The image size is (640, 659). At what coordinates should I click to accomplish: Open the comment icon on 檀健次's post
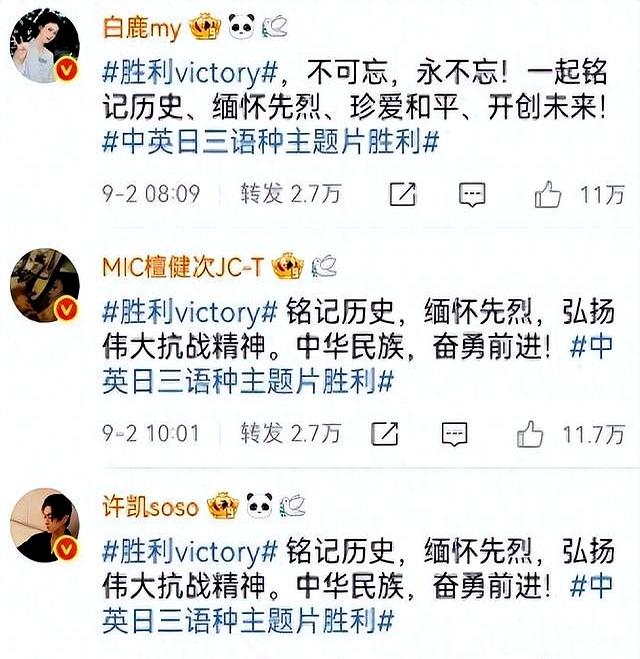454,434
